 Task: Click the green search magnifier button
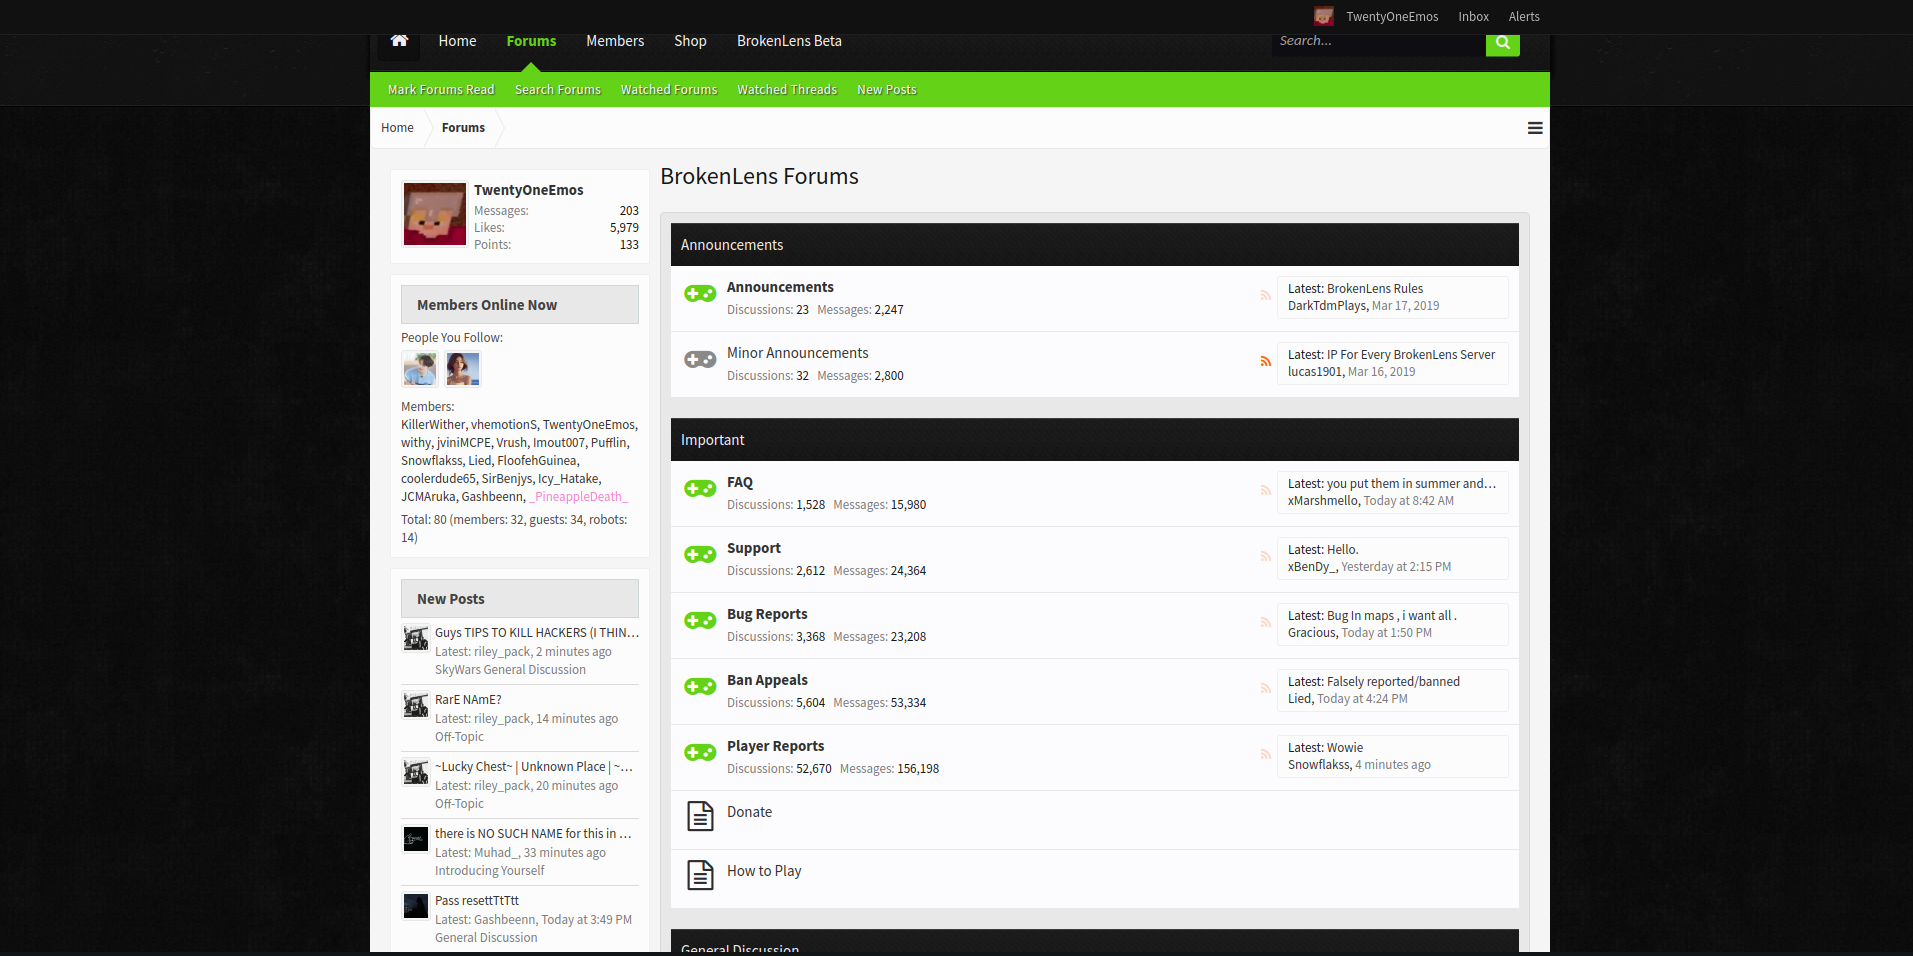pyautogui.click(x=1502, y=43)
